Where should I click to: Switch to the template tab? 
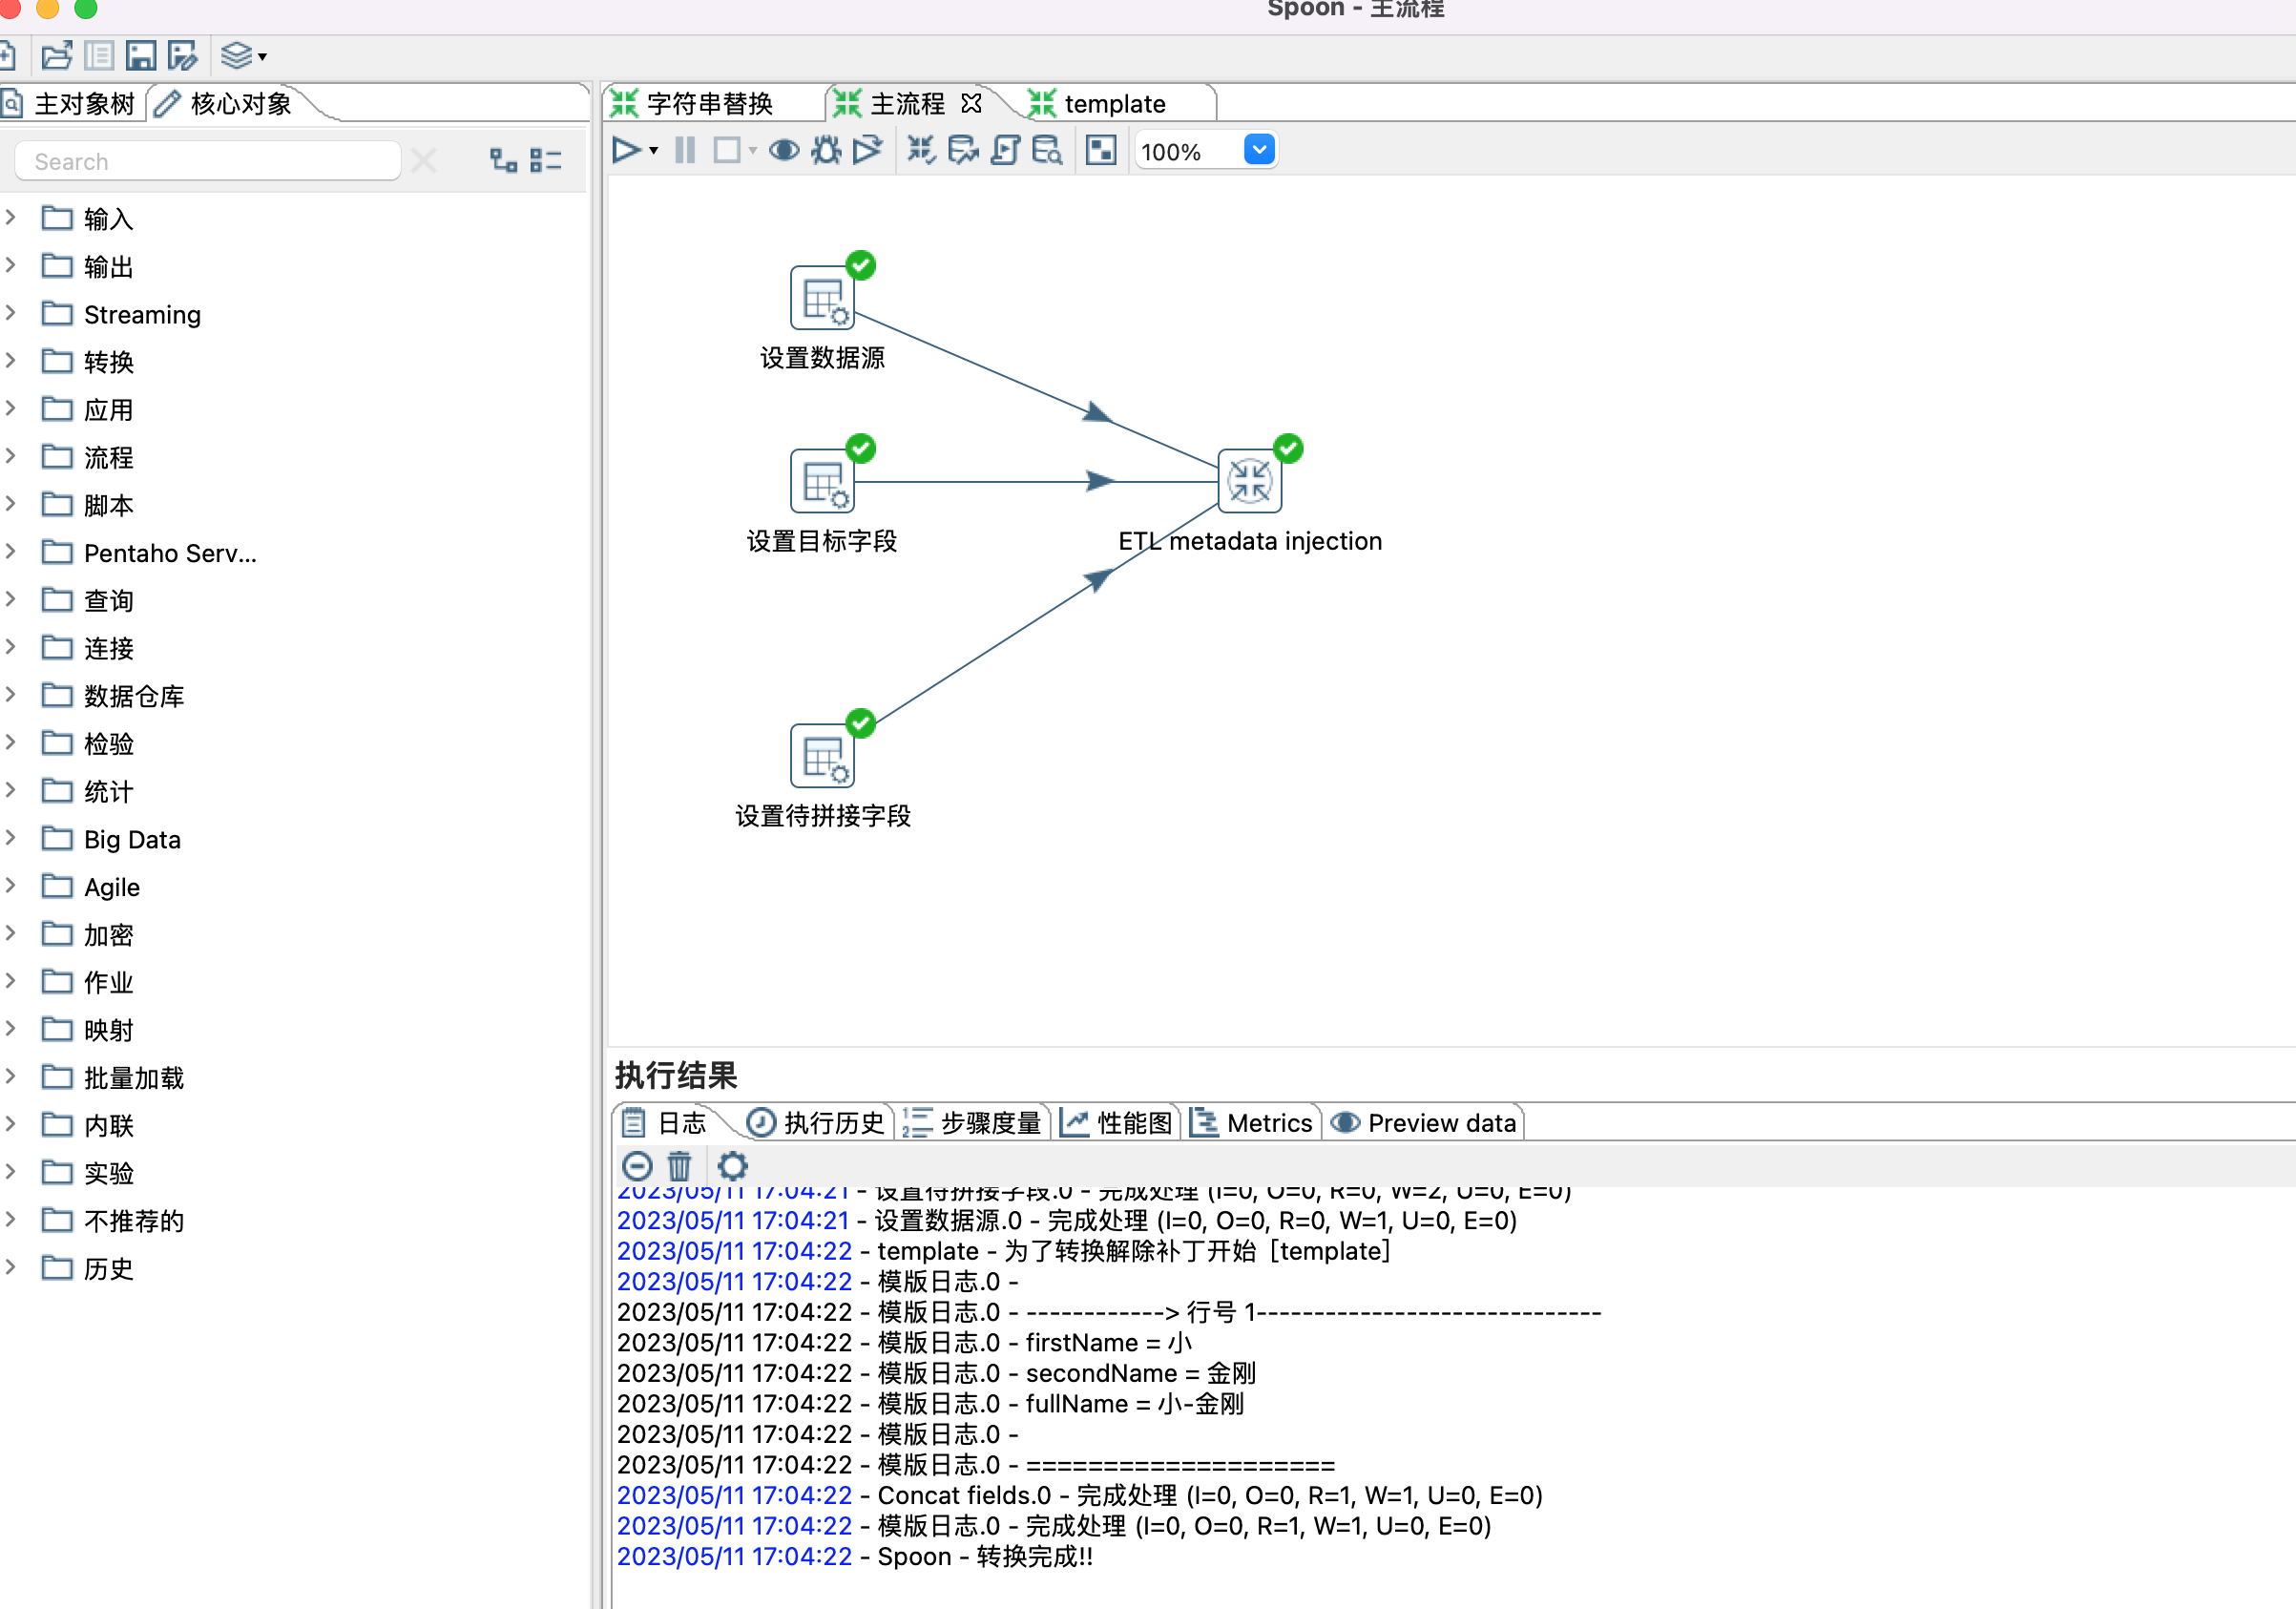pos(1115,102)
